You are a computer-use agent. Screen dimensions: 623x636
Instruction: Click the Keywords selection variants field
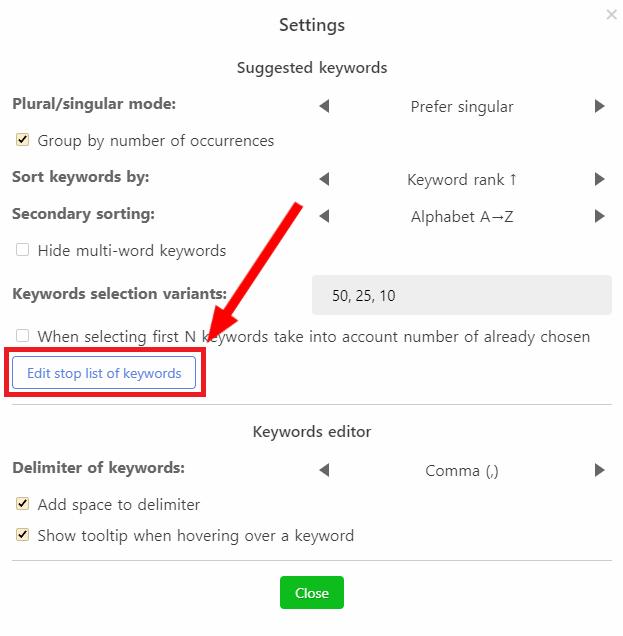[462, 295]
